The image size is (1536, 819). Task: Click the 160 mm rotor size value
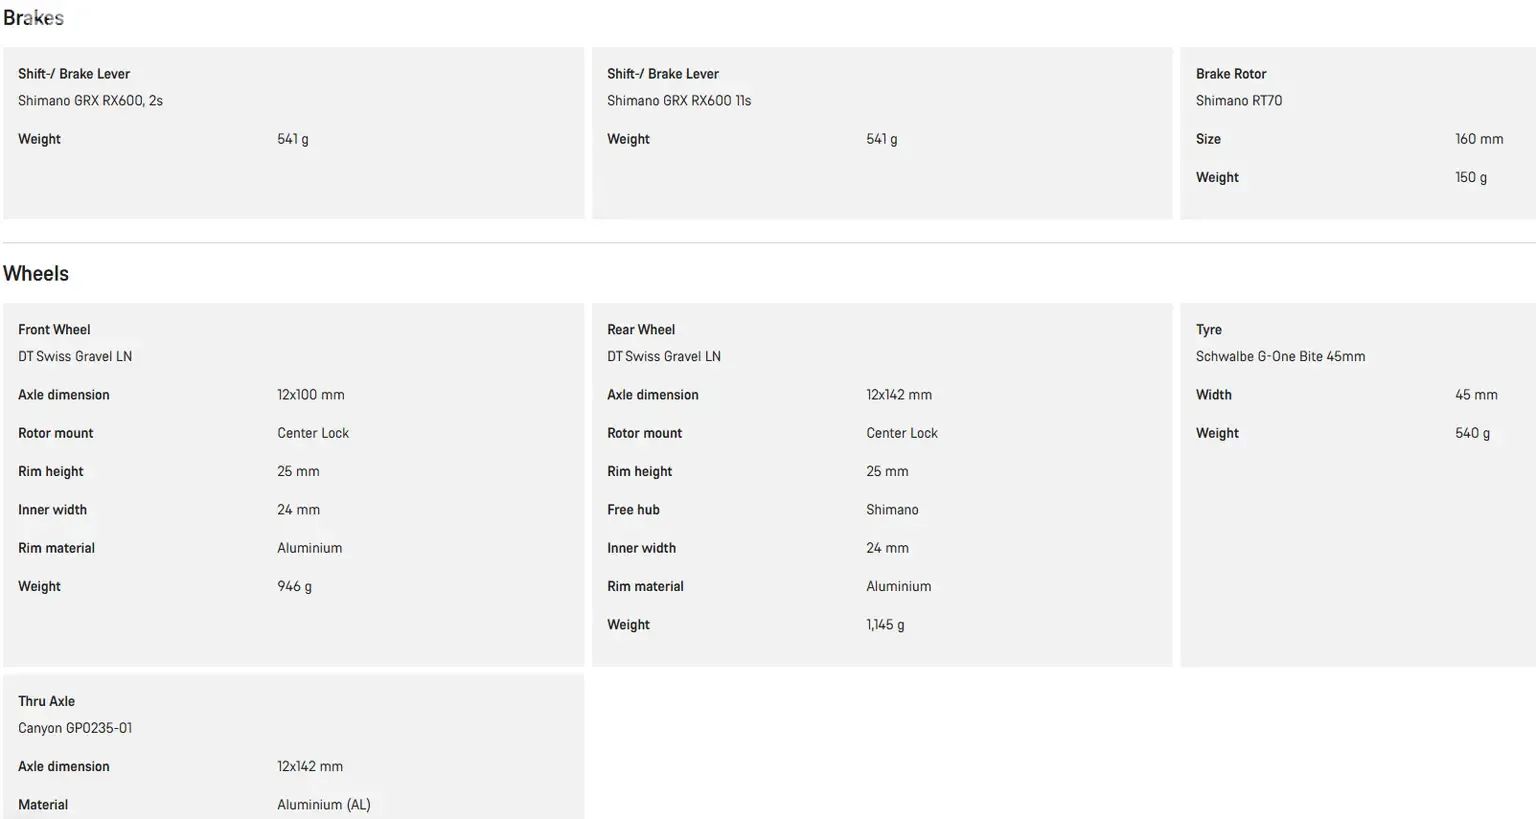pos(1479,139)
